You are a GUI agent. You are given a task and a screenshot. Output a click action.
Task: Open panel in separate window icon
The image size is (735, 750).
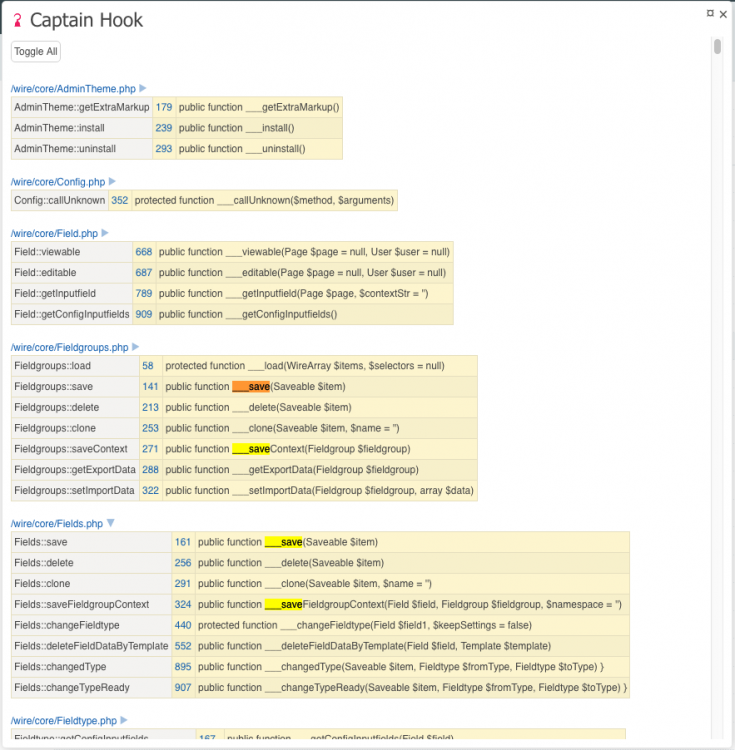(710, 13)
